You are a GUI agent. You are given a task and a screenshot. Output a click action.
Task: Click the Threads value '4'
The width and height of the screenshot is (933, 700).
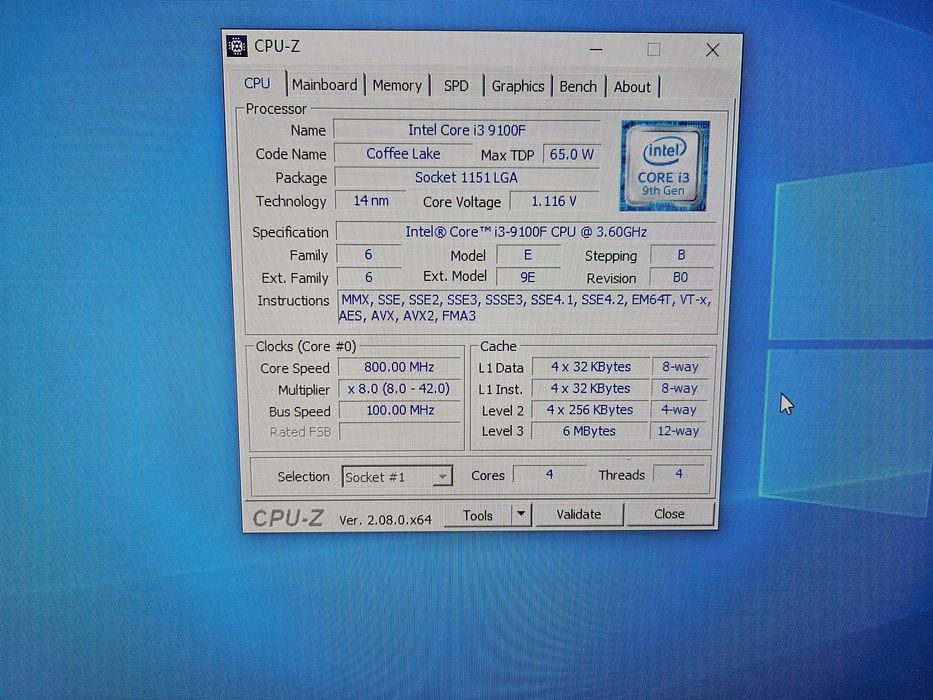pos(679,474)
